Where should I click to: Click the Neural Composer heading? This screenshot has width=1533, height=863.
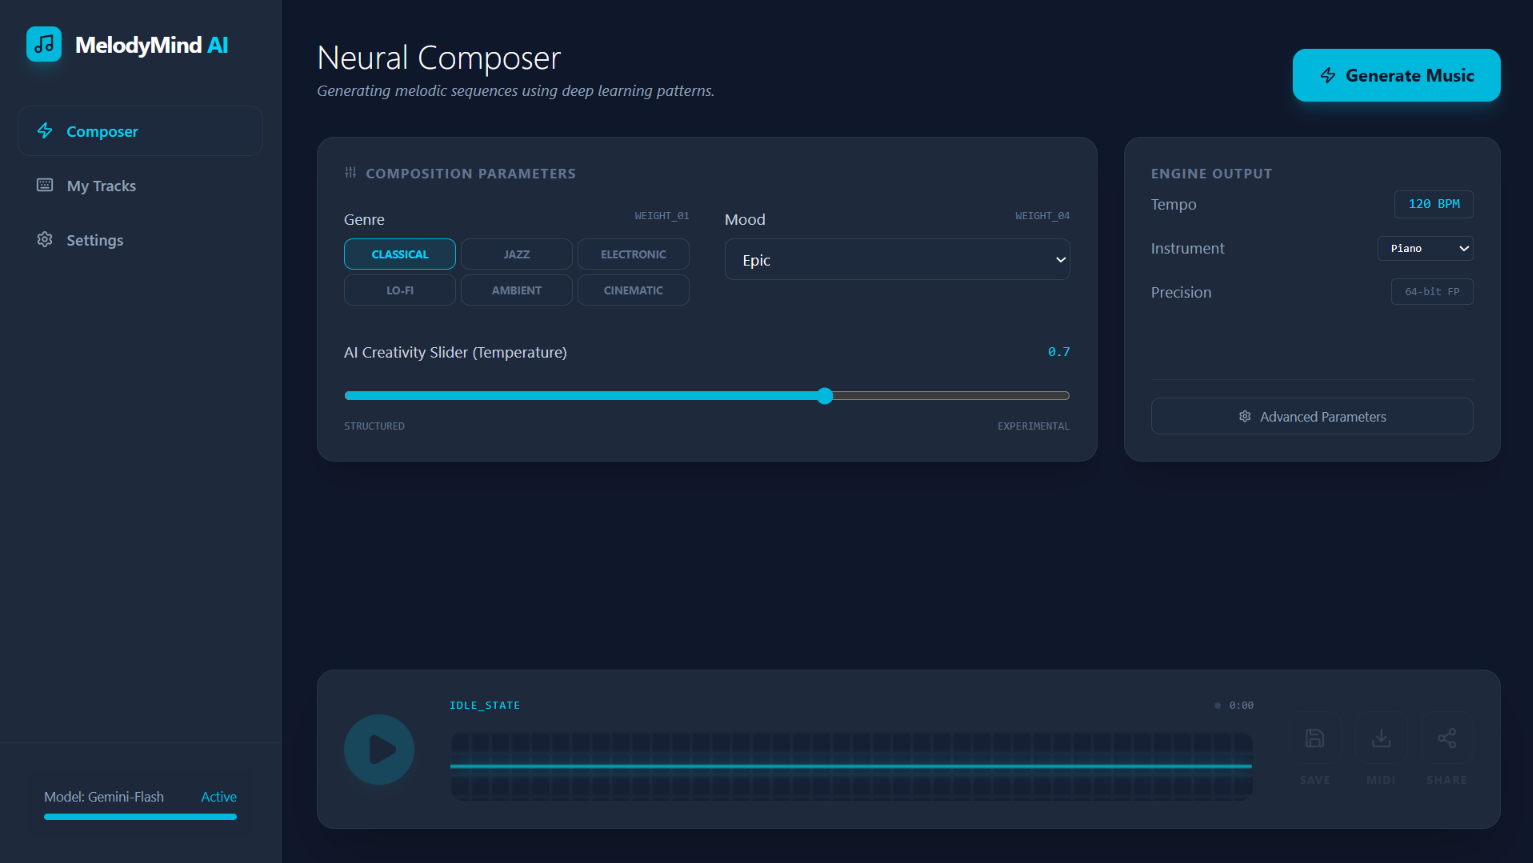click(439, 58)
